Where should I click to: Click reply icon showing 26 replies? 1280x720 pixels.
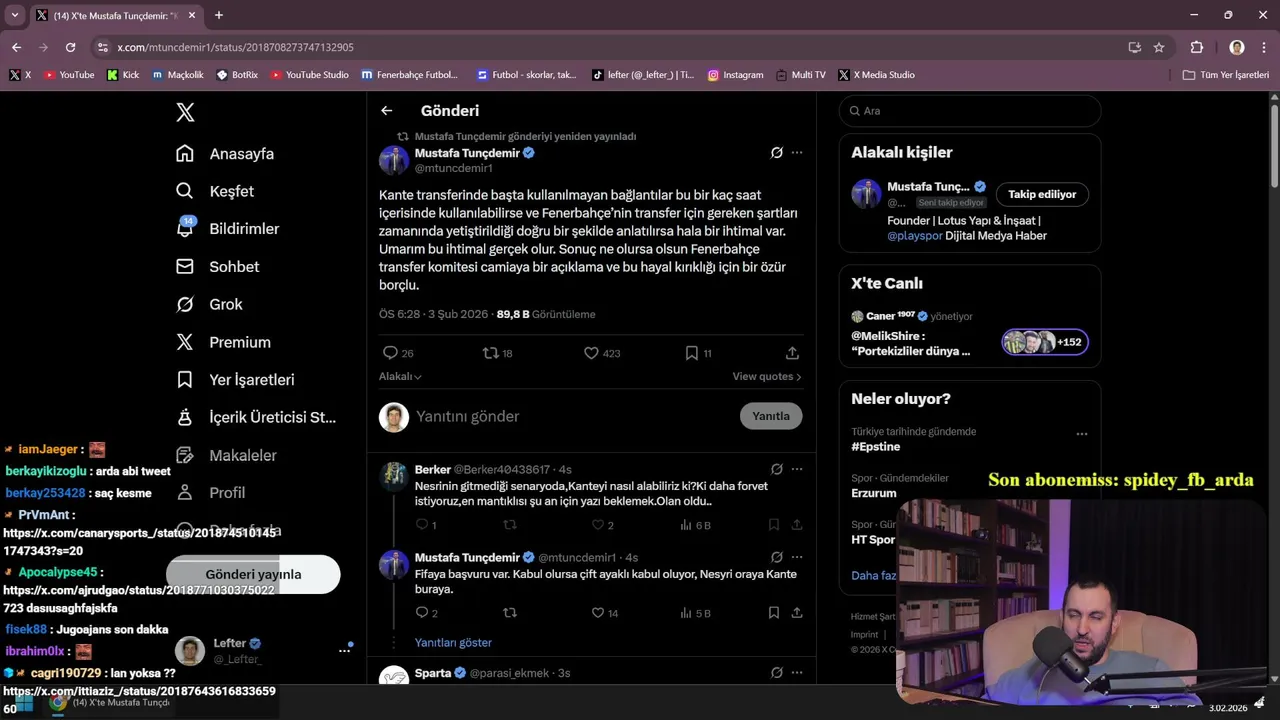pyautogui.click(x=390, y=353)
